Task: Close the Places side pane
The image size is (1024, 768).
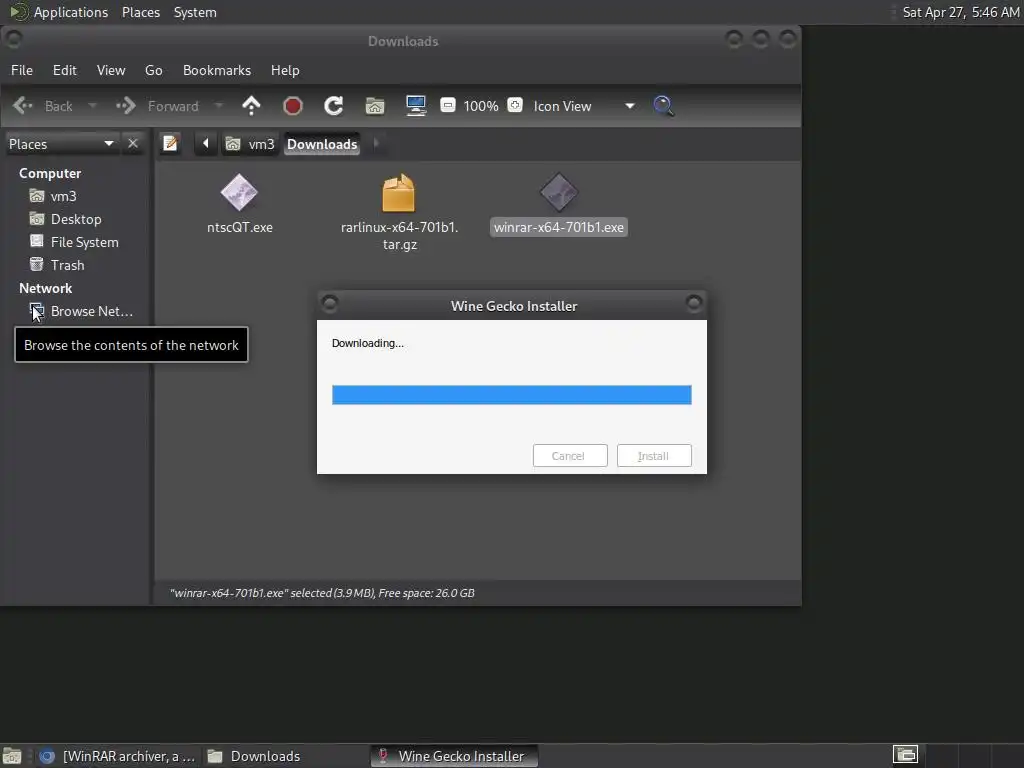Action: coord(133,144)
